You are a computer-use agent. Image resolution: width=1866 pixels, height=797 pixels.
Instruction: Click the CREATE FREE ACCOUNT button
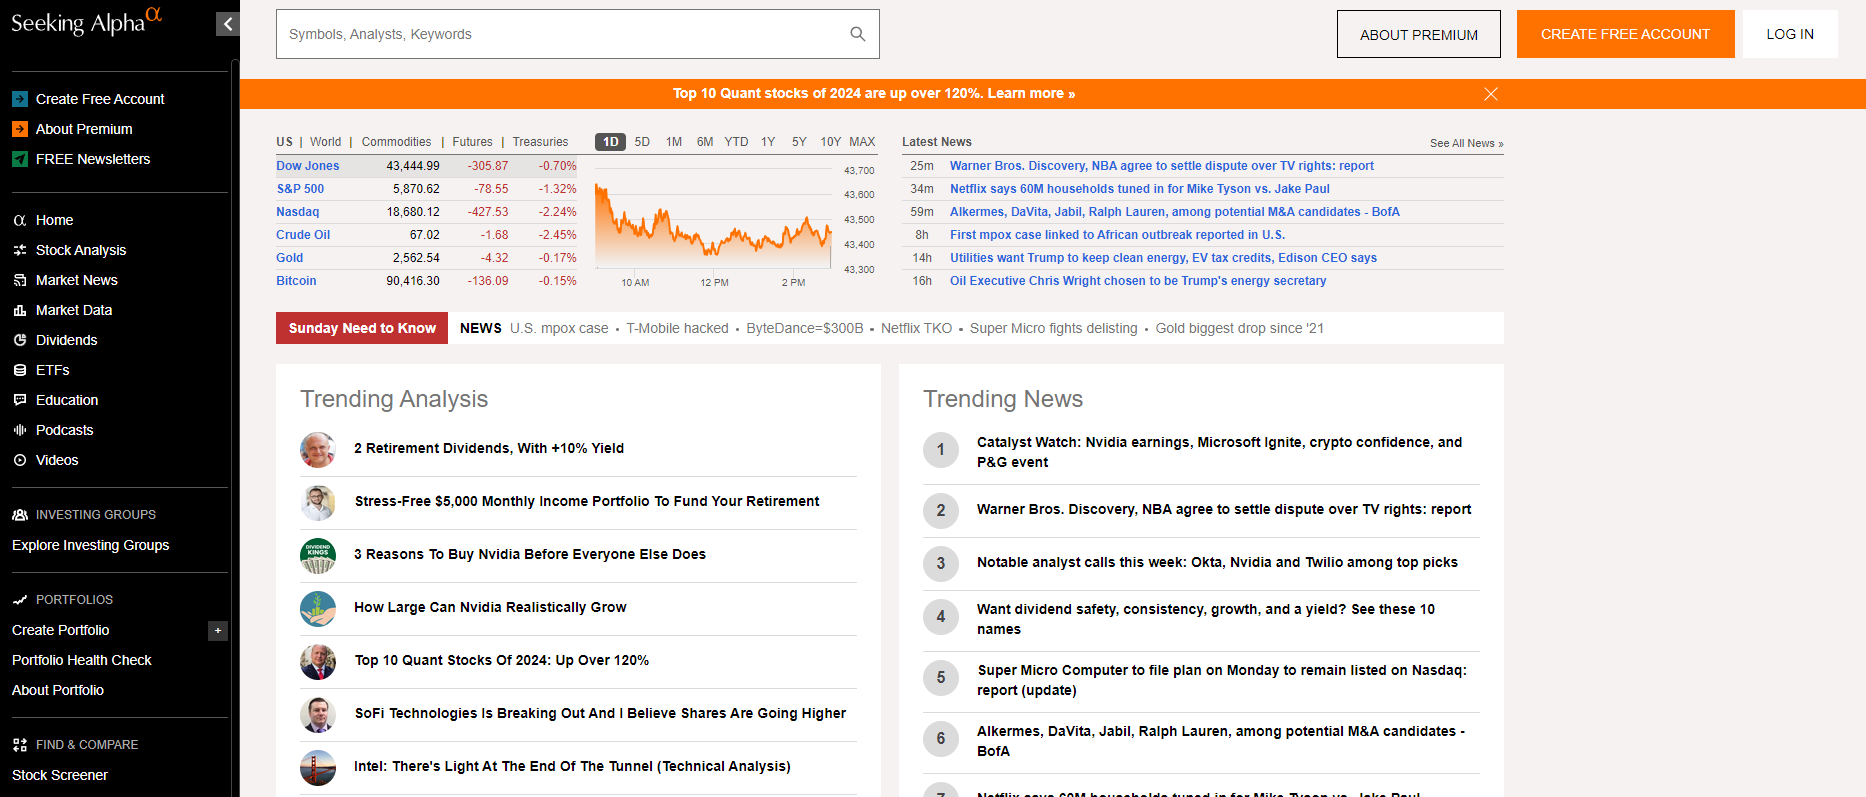1626,34
